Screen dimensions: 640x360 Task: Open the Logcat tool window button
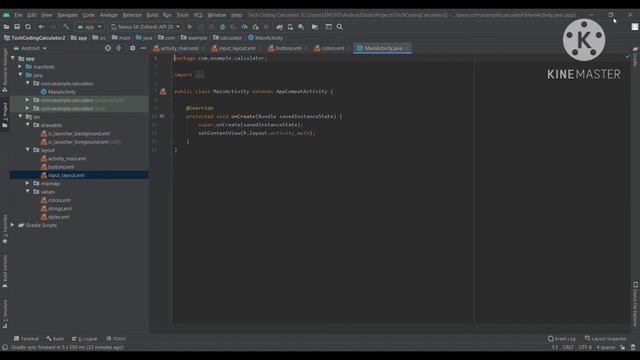[x=84, y=339]
